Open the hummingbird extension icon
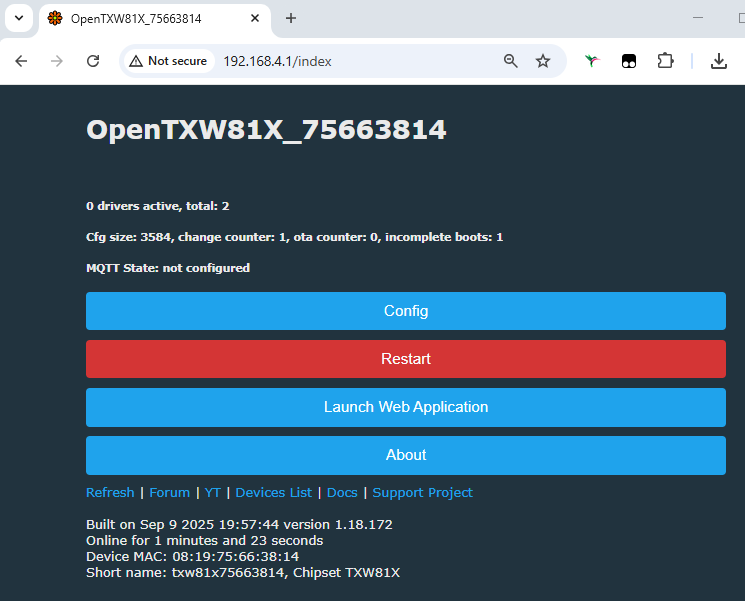Image resolution: width=745 pixels, height=601 pixels. point(592,61)
